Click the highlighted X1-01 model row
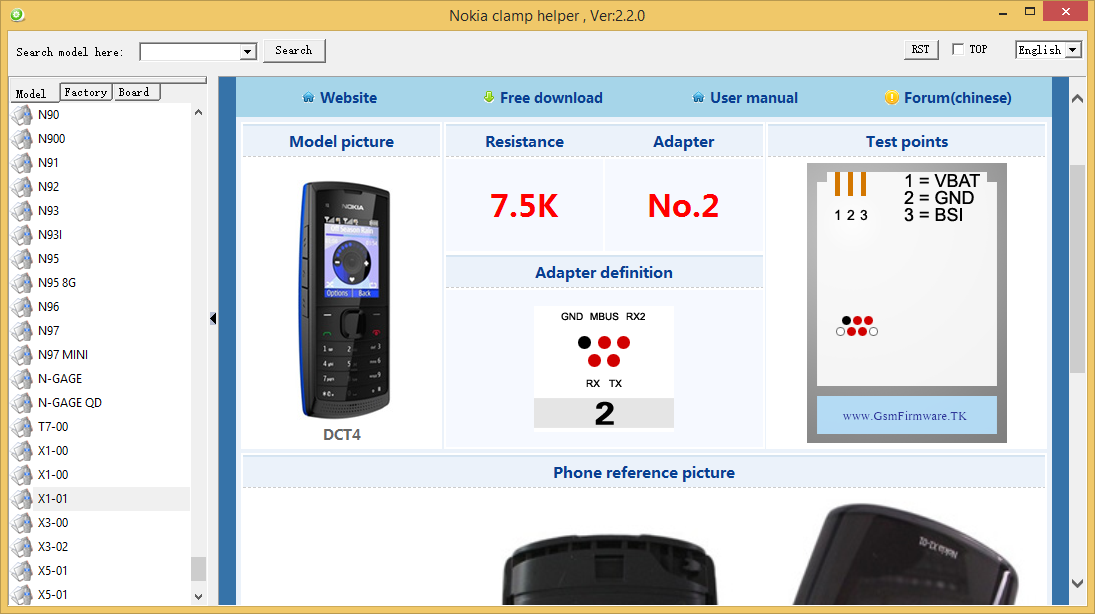Image resolution: width=1095 pixels, height=614 pixels. pyautogui.click(x=99, y=499)
